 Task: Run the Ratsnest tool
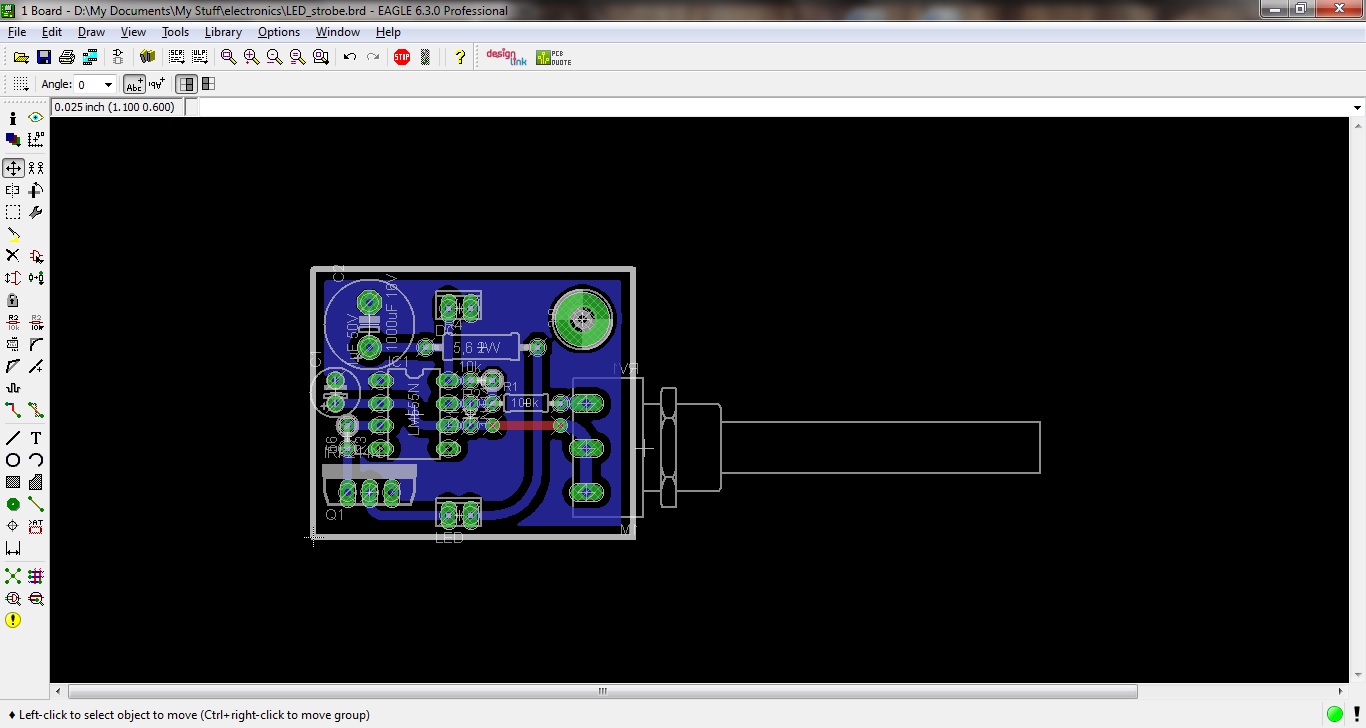[x=13, y=576]
